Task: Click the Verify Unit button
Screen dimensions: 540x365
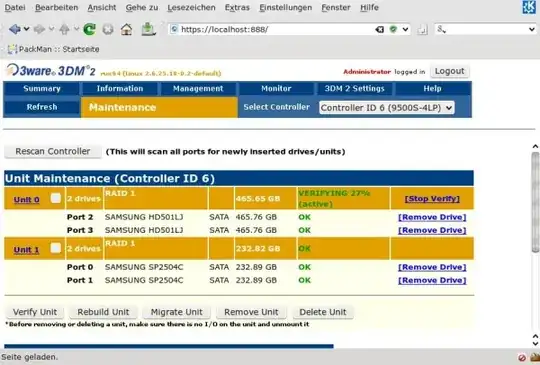Action: pyautogui.click(x=35, y=312)
